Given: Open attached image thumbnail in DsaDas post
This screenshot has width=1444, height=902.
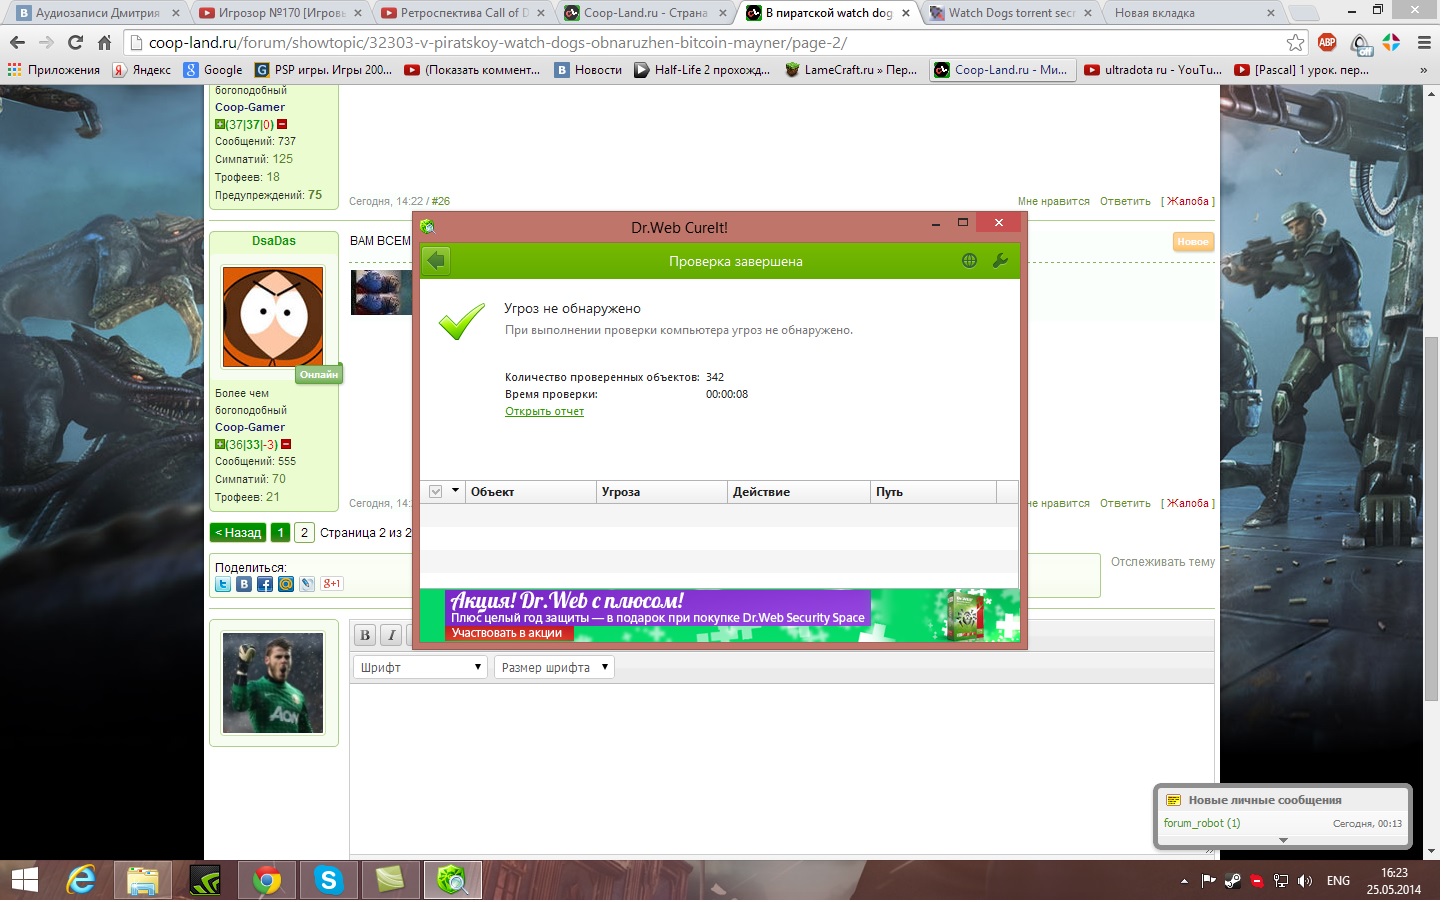Looking at the screenshot, I should (381, 293).
